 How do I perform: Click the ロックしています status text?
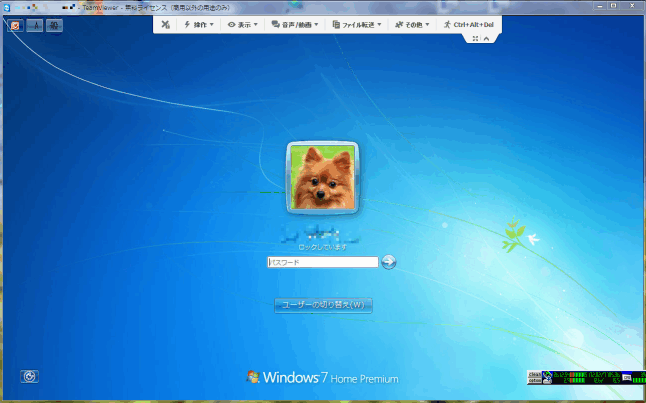[323, 247]
